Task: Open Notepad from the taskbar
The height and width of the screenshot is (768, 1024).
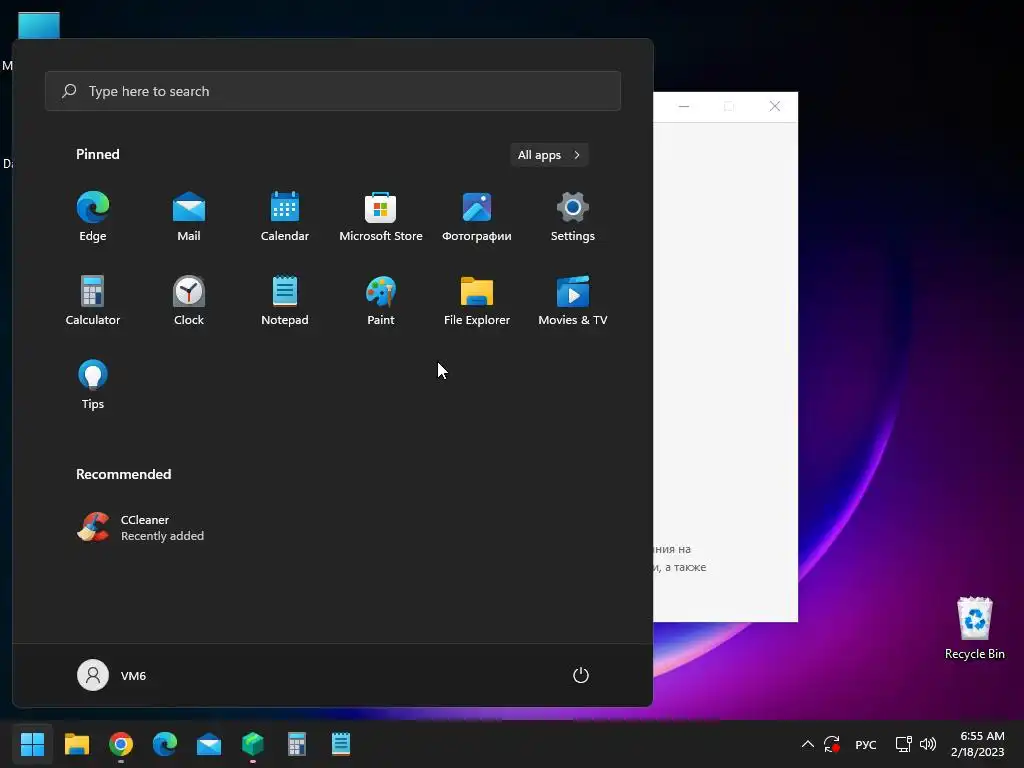Action: click(x=341, y=744)
